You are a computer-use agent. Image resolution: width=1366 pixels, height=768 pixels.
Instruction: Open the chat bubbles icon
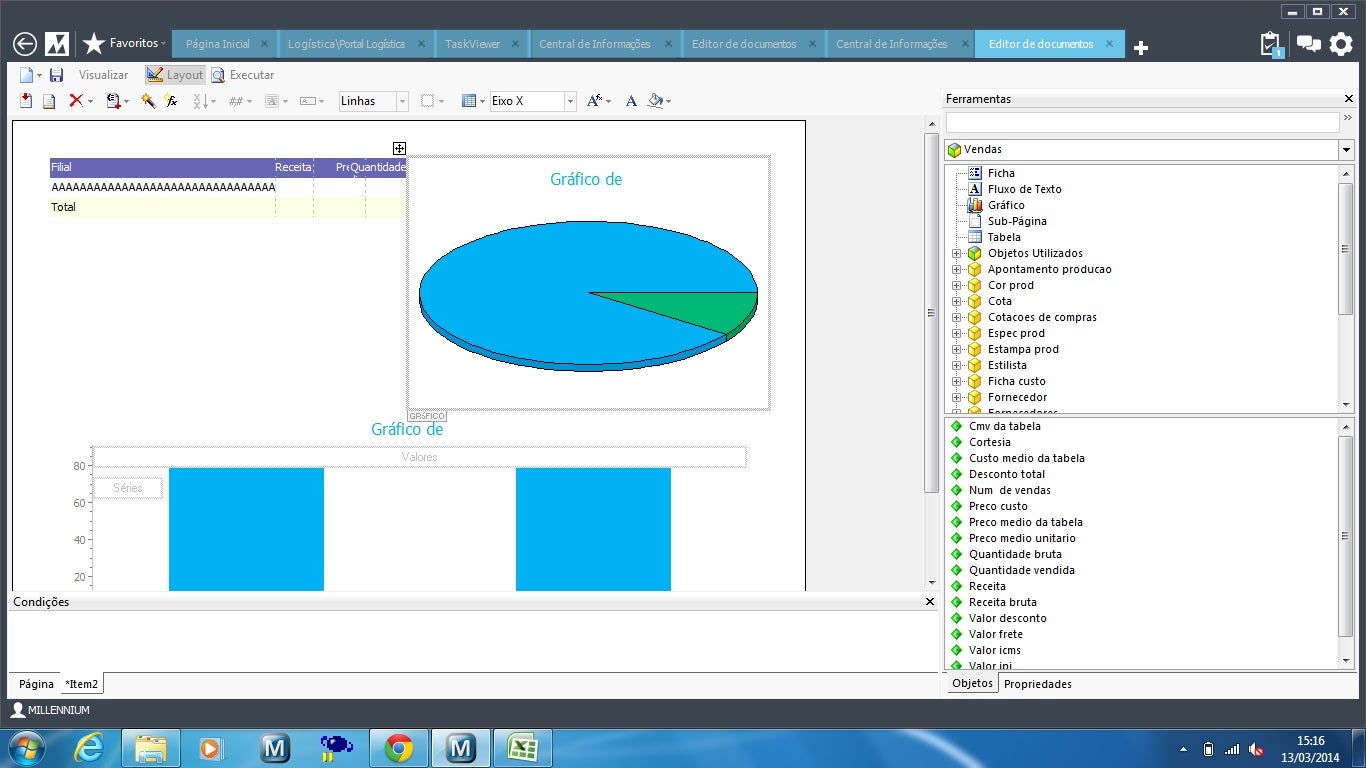[x=1307, y=44]
